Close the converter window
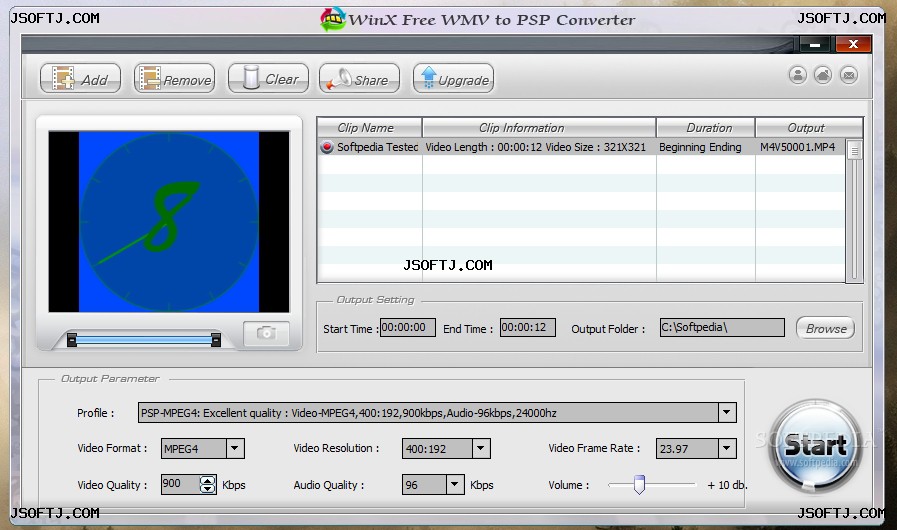This screenshot has width=897, height=530. tap(853, 44)
